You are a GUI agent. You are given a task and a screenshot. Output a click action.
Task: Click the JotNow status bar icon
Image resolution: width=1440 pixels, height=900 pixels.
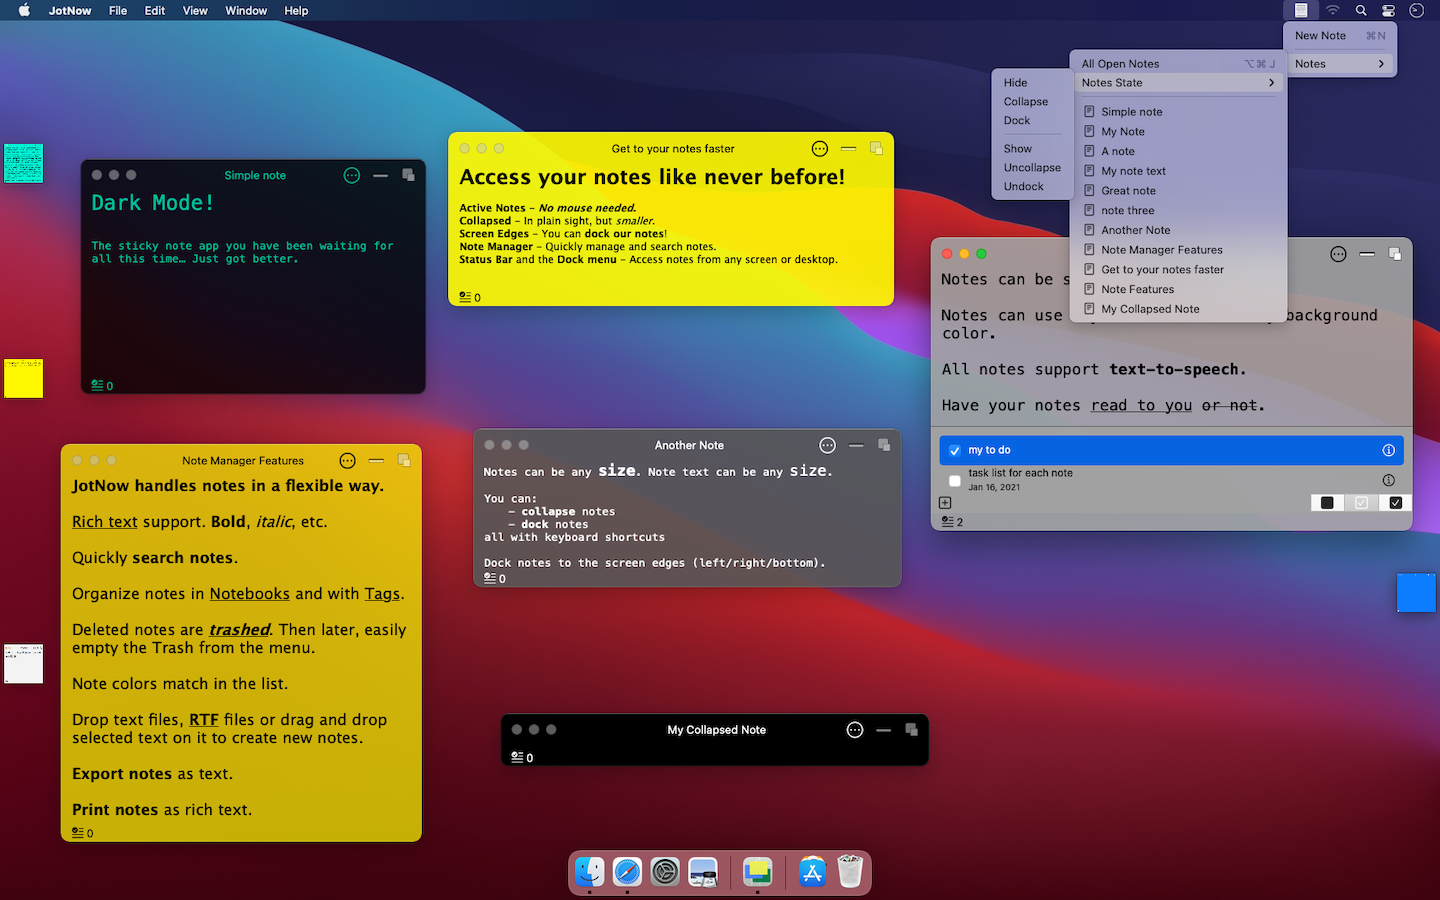pos(1301,10)
